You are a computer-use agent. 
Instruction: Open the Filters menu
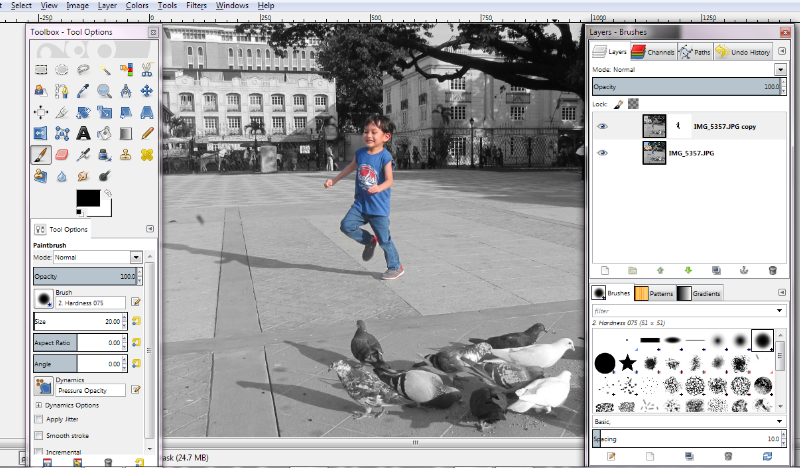click(x=196, y=6)
